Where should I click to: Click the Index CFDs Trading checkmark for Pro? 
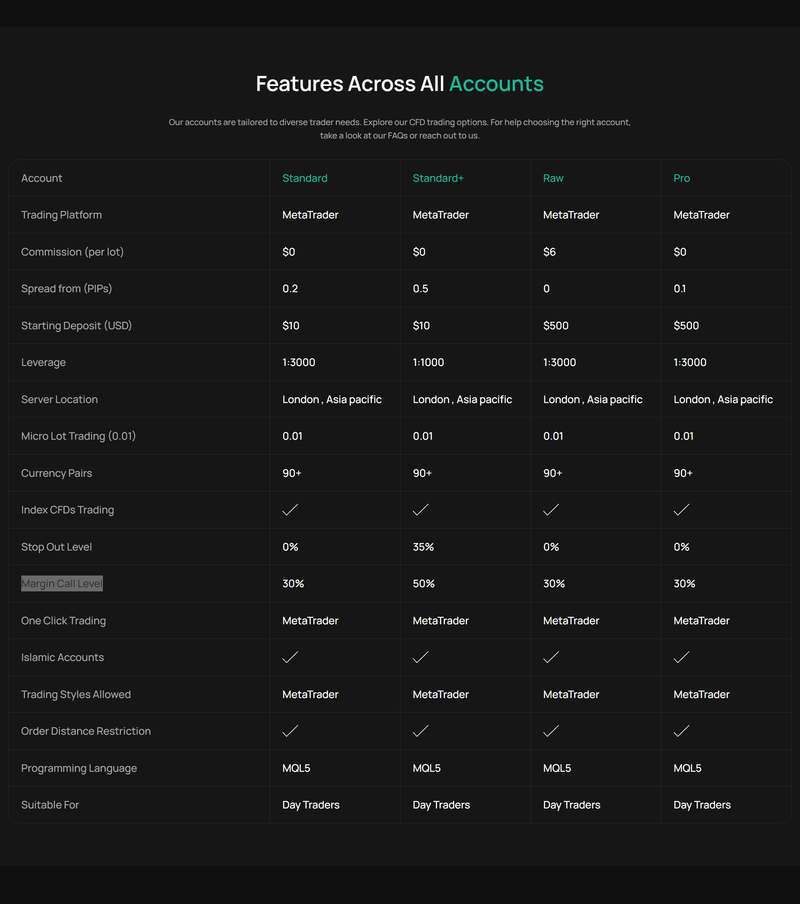pyautogui.click(x=681, y=510)
